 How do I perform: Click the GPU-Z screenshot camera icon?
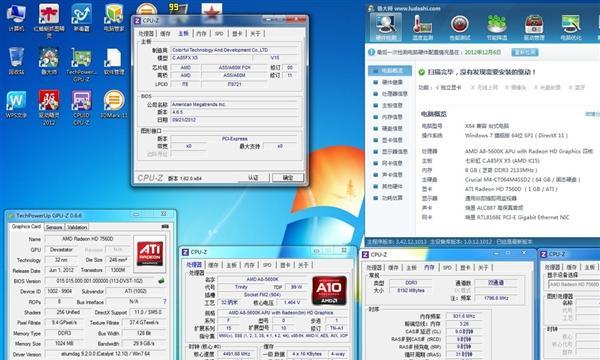pyautogui.click(x=165, y=226)
